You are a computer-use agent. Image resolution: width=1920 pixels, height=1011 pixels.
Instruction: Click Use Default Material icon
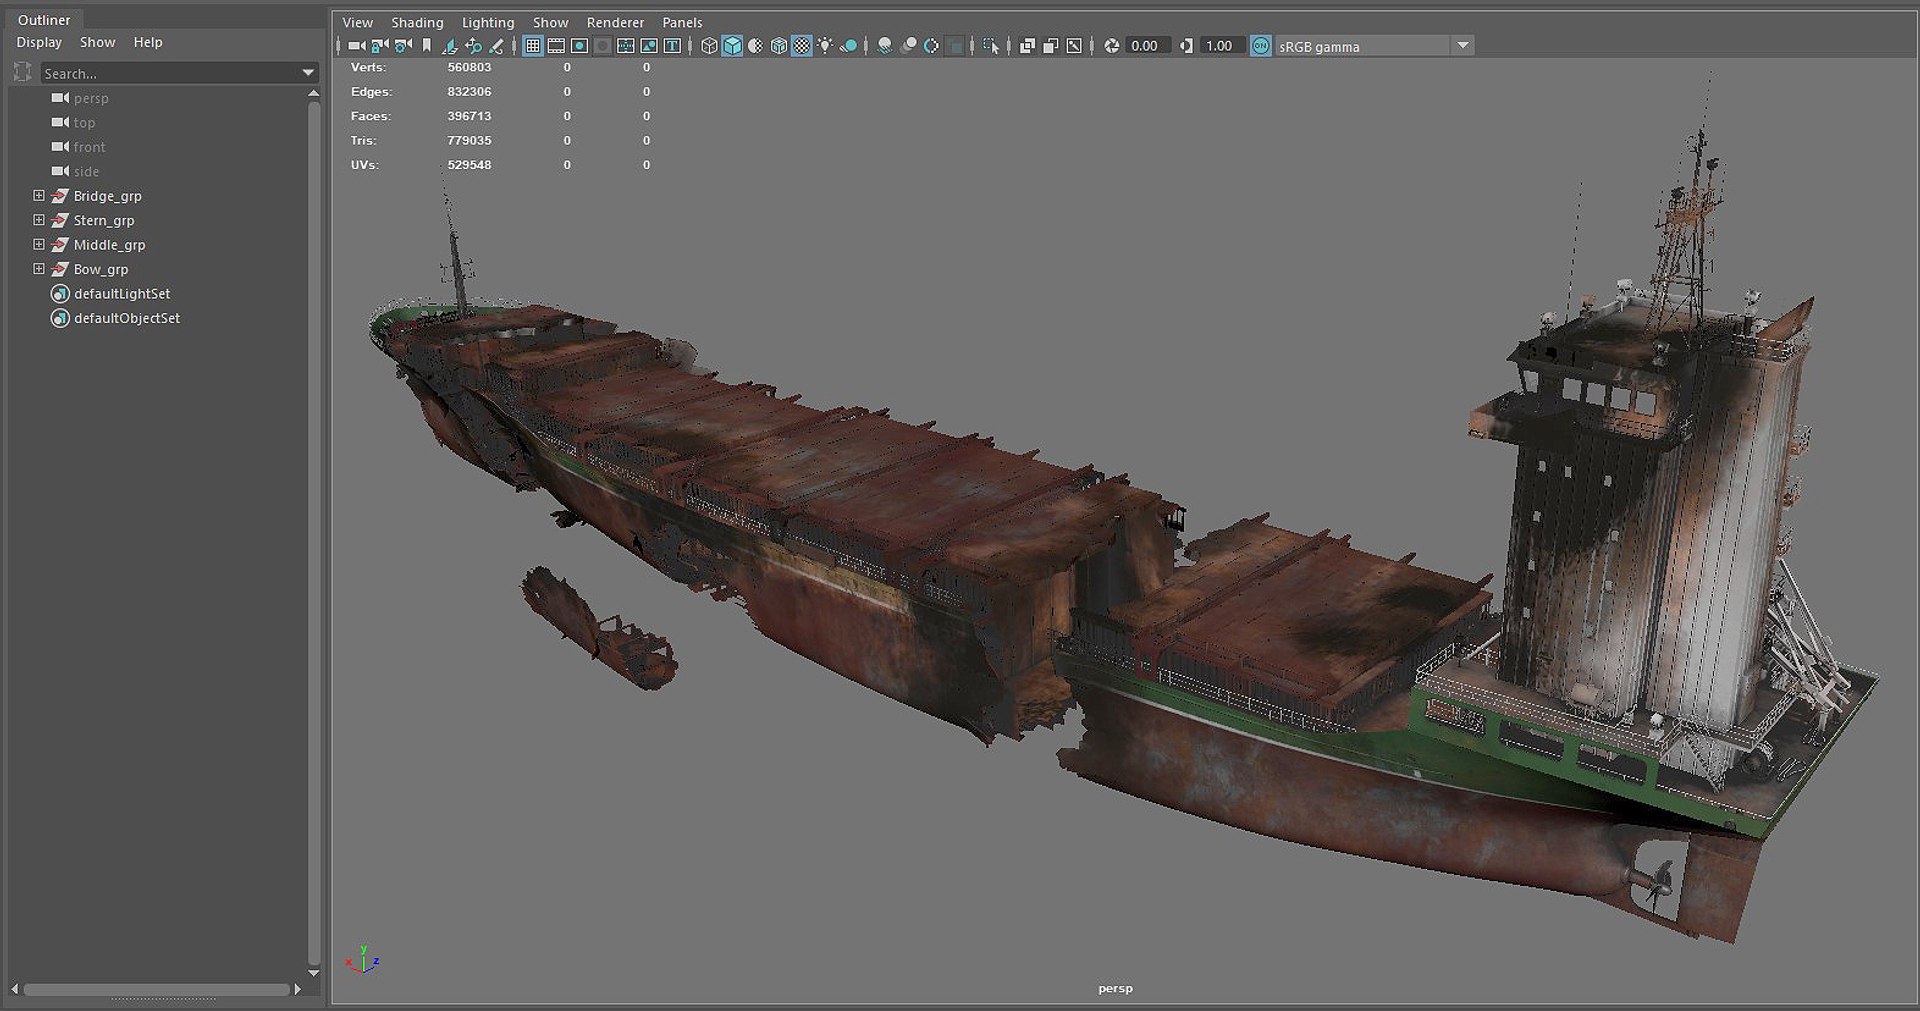(755, 46)
